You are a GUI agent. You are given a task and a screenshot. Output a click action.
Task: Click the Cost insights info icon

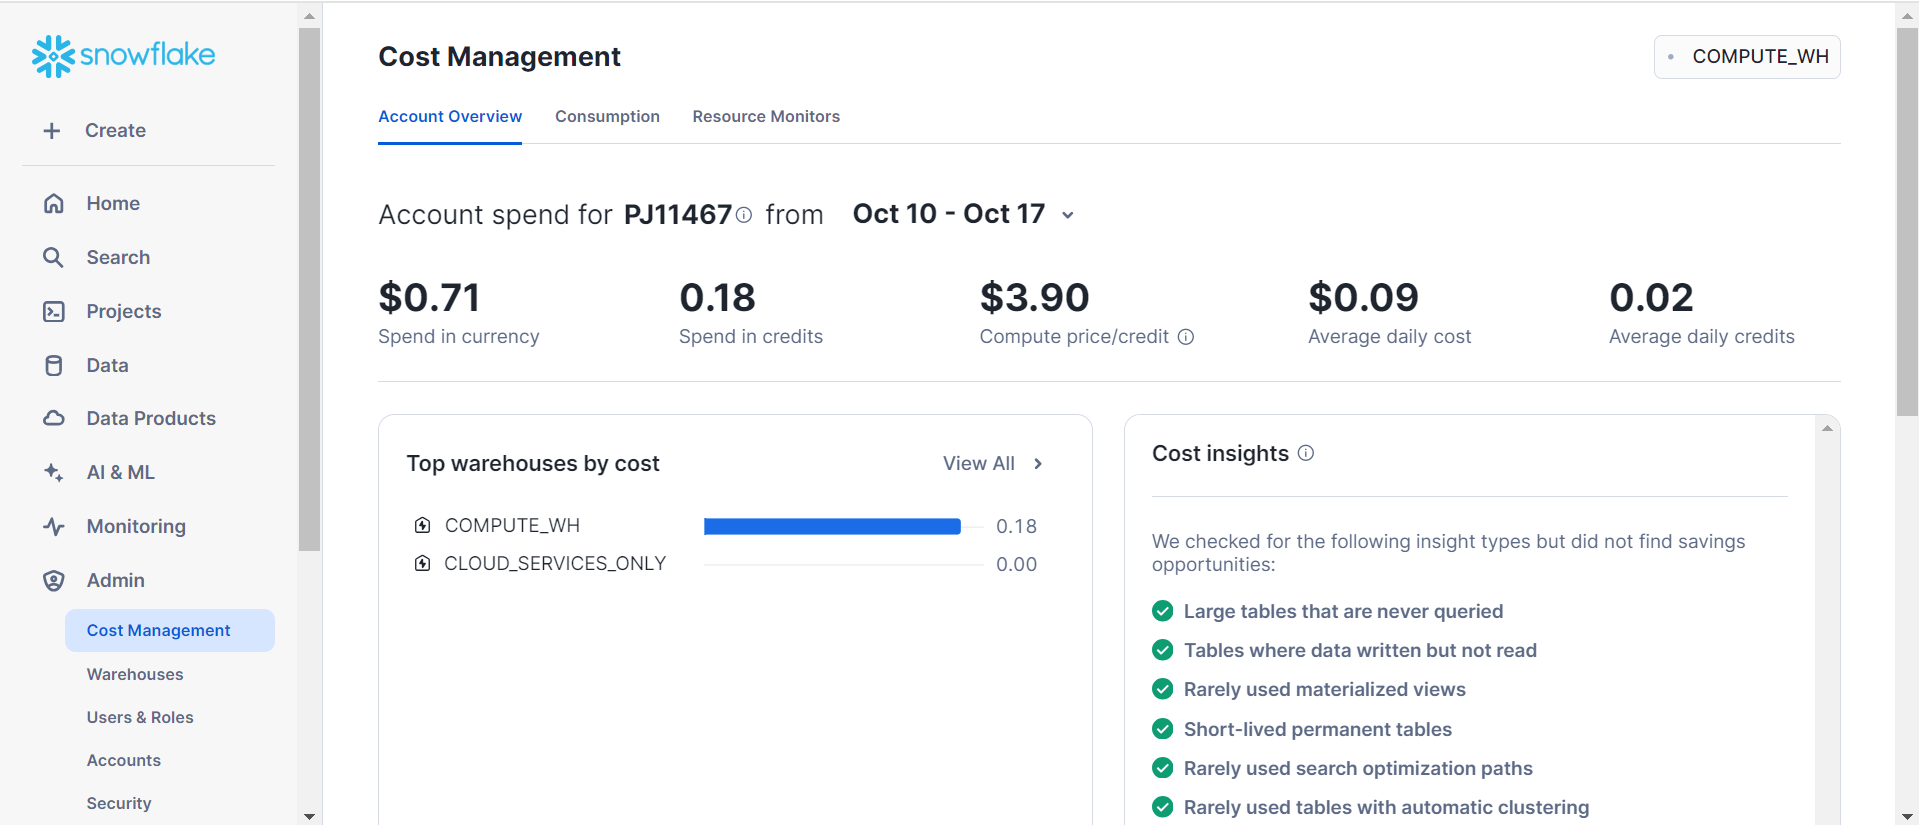click(x=1306, y=453)
